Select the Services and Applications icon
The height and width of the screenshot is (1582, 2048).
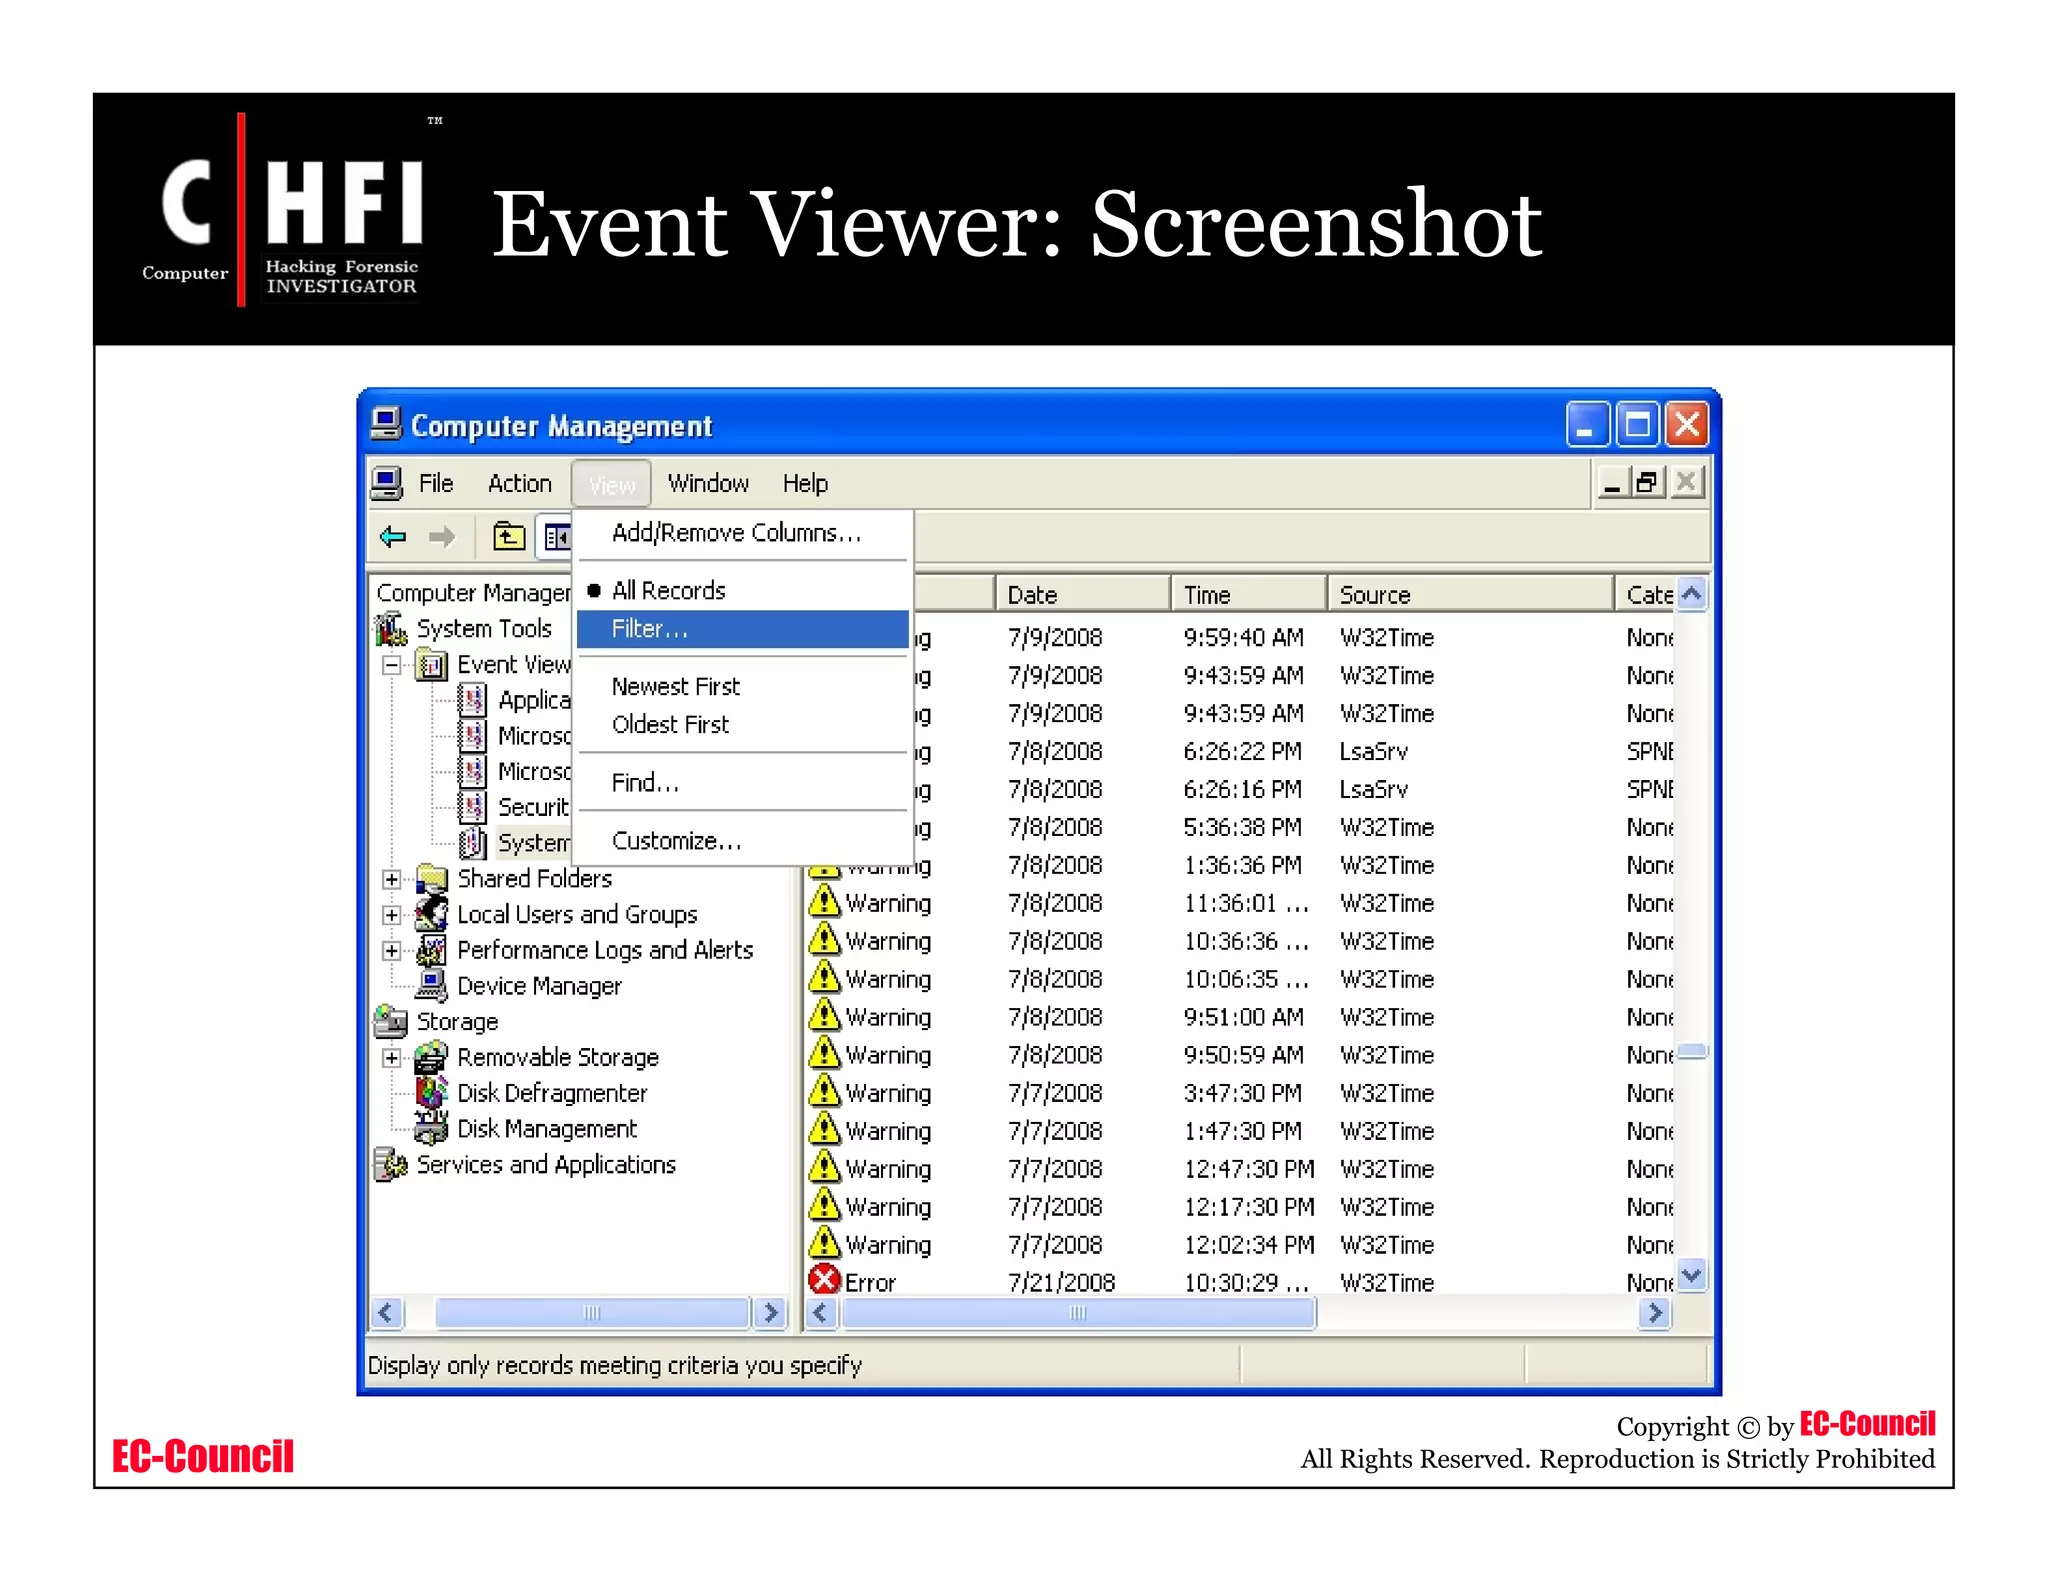(390, 1165)
